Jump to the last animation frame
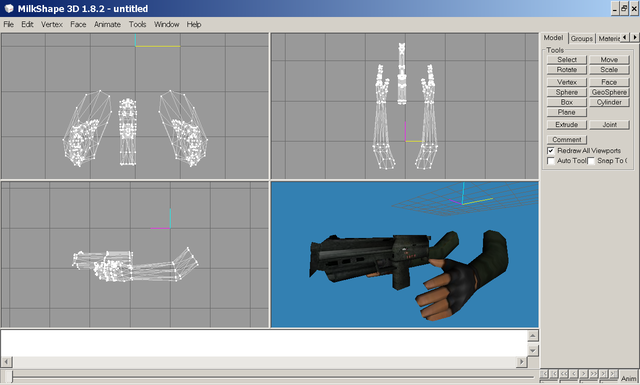The image size is (640, 385). coord(613,374)
